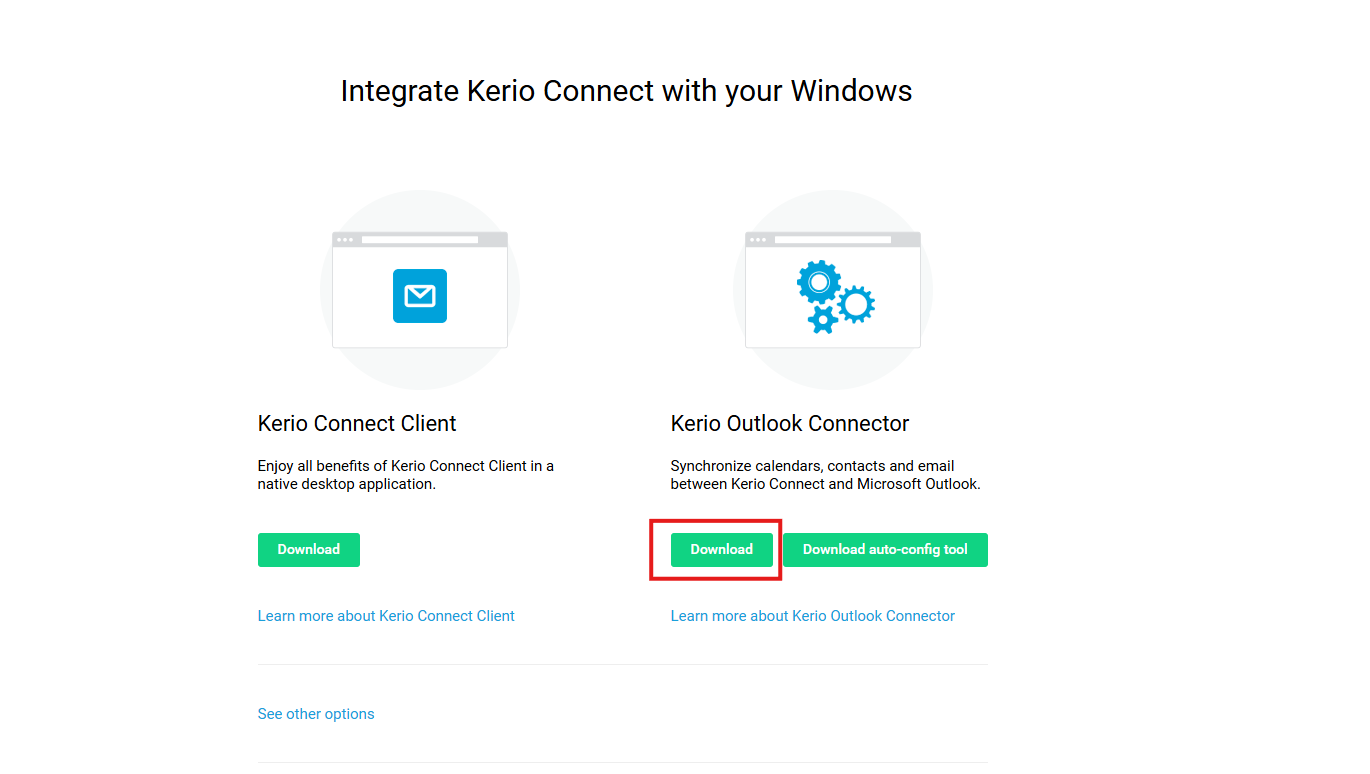1370x774 pixels.
Task: Click the Kerio Connect Client title
Action: 357,424
